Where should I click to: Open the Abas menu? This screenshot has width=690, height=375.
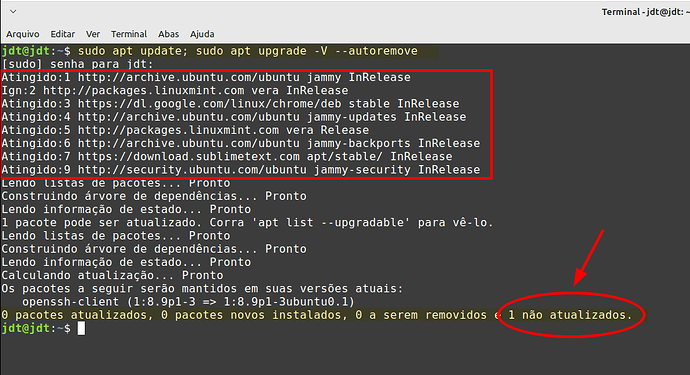[169, 34]
